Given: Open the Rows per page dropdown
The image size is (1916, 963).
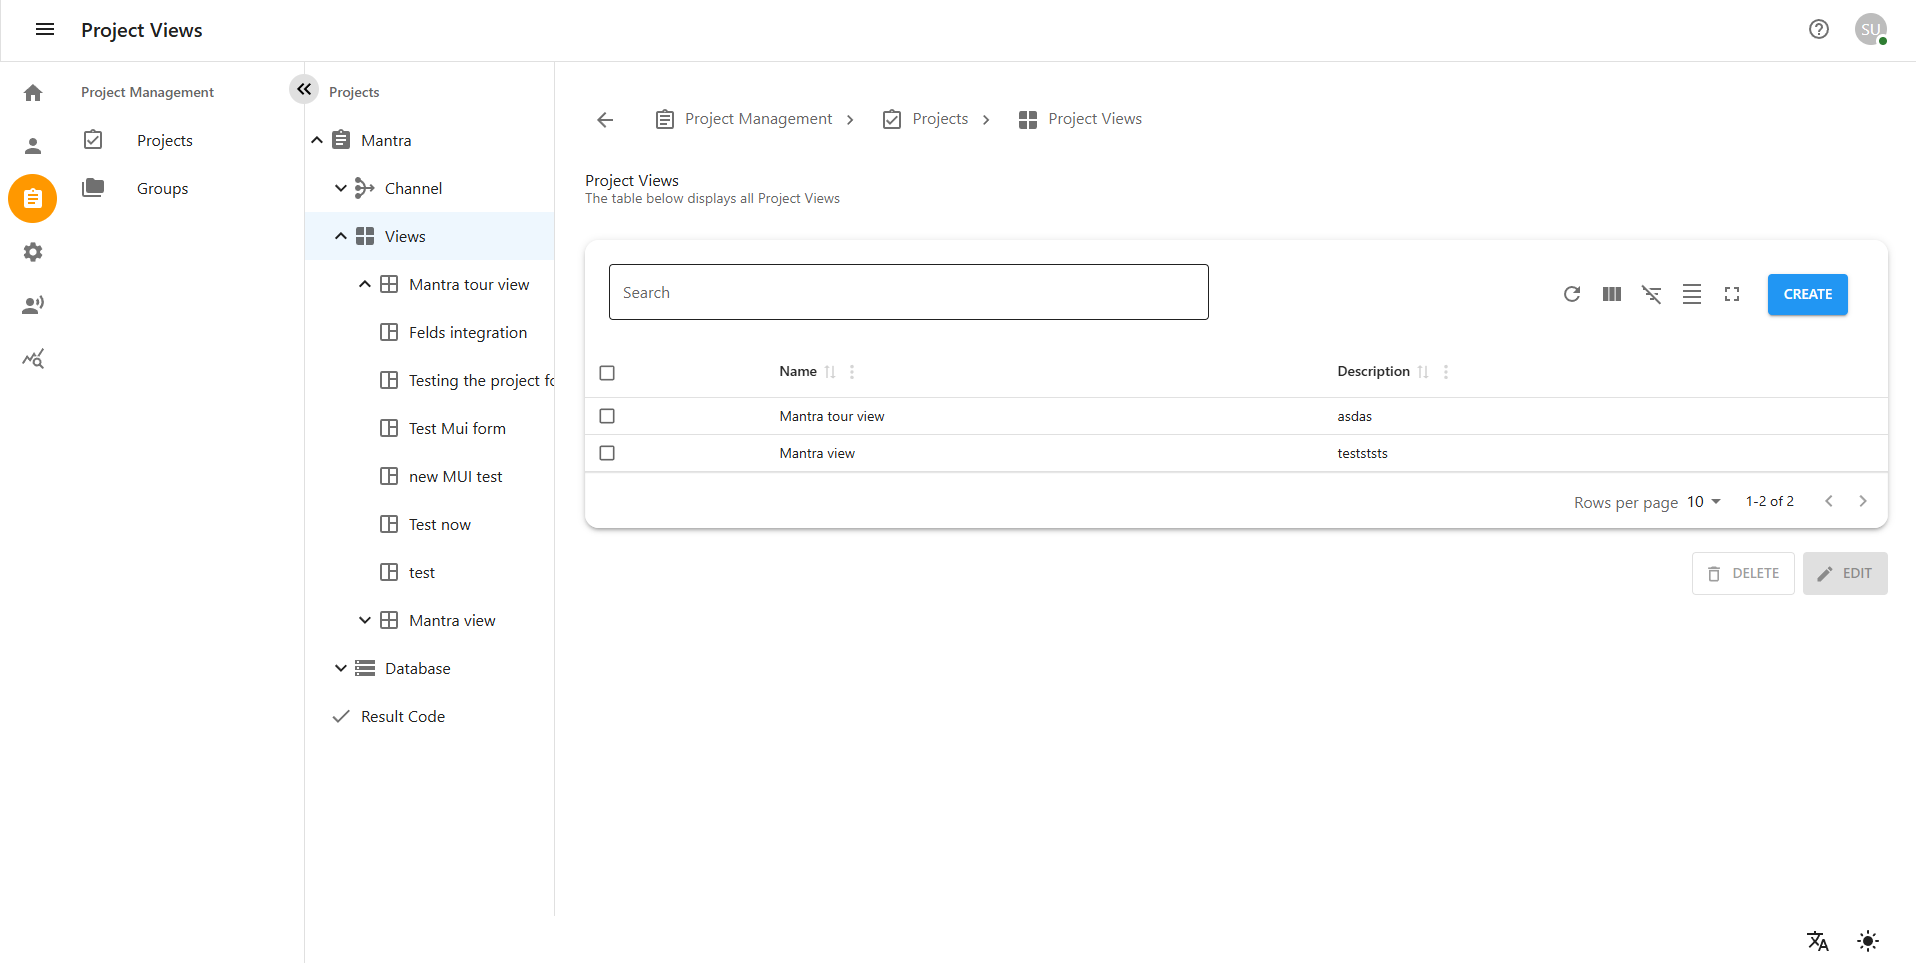Looking at the screenshot, I should 1703,501.
